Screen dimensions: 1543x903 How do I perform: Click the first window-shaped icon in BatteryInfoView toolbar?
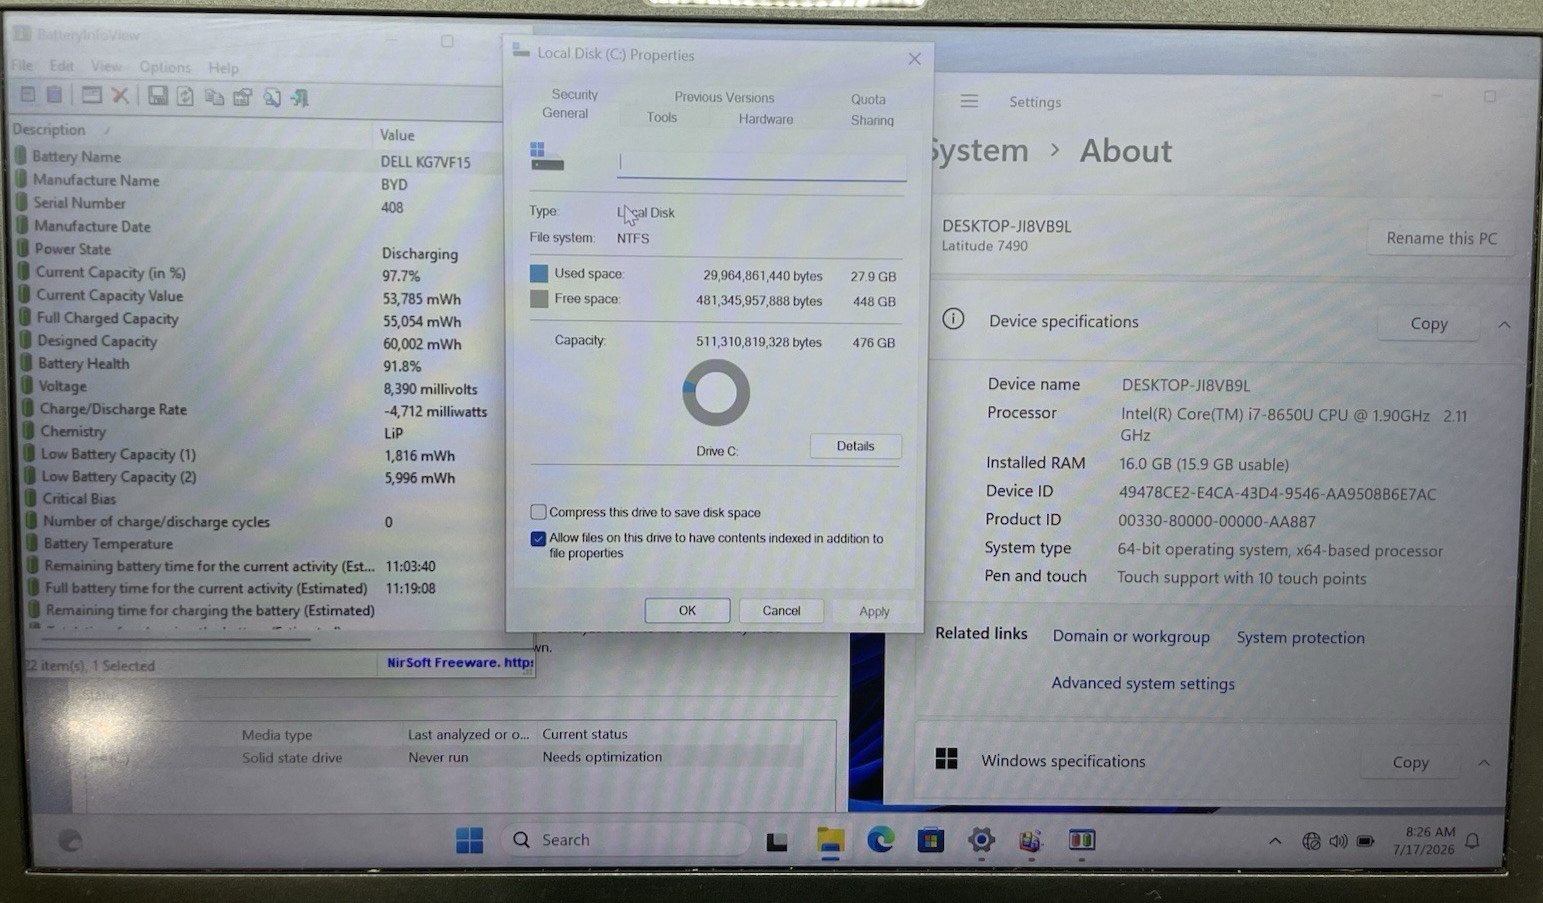click(x=28, y=95)
